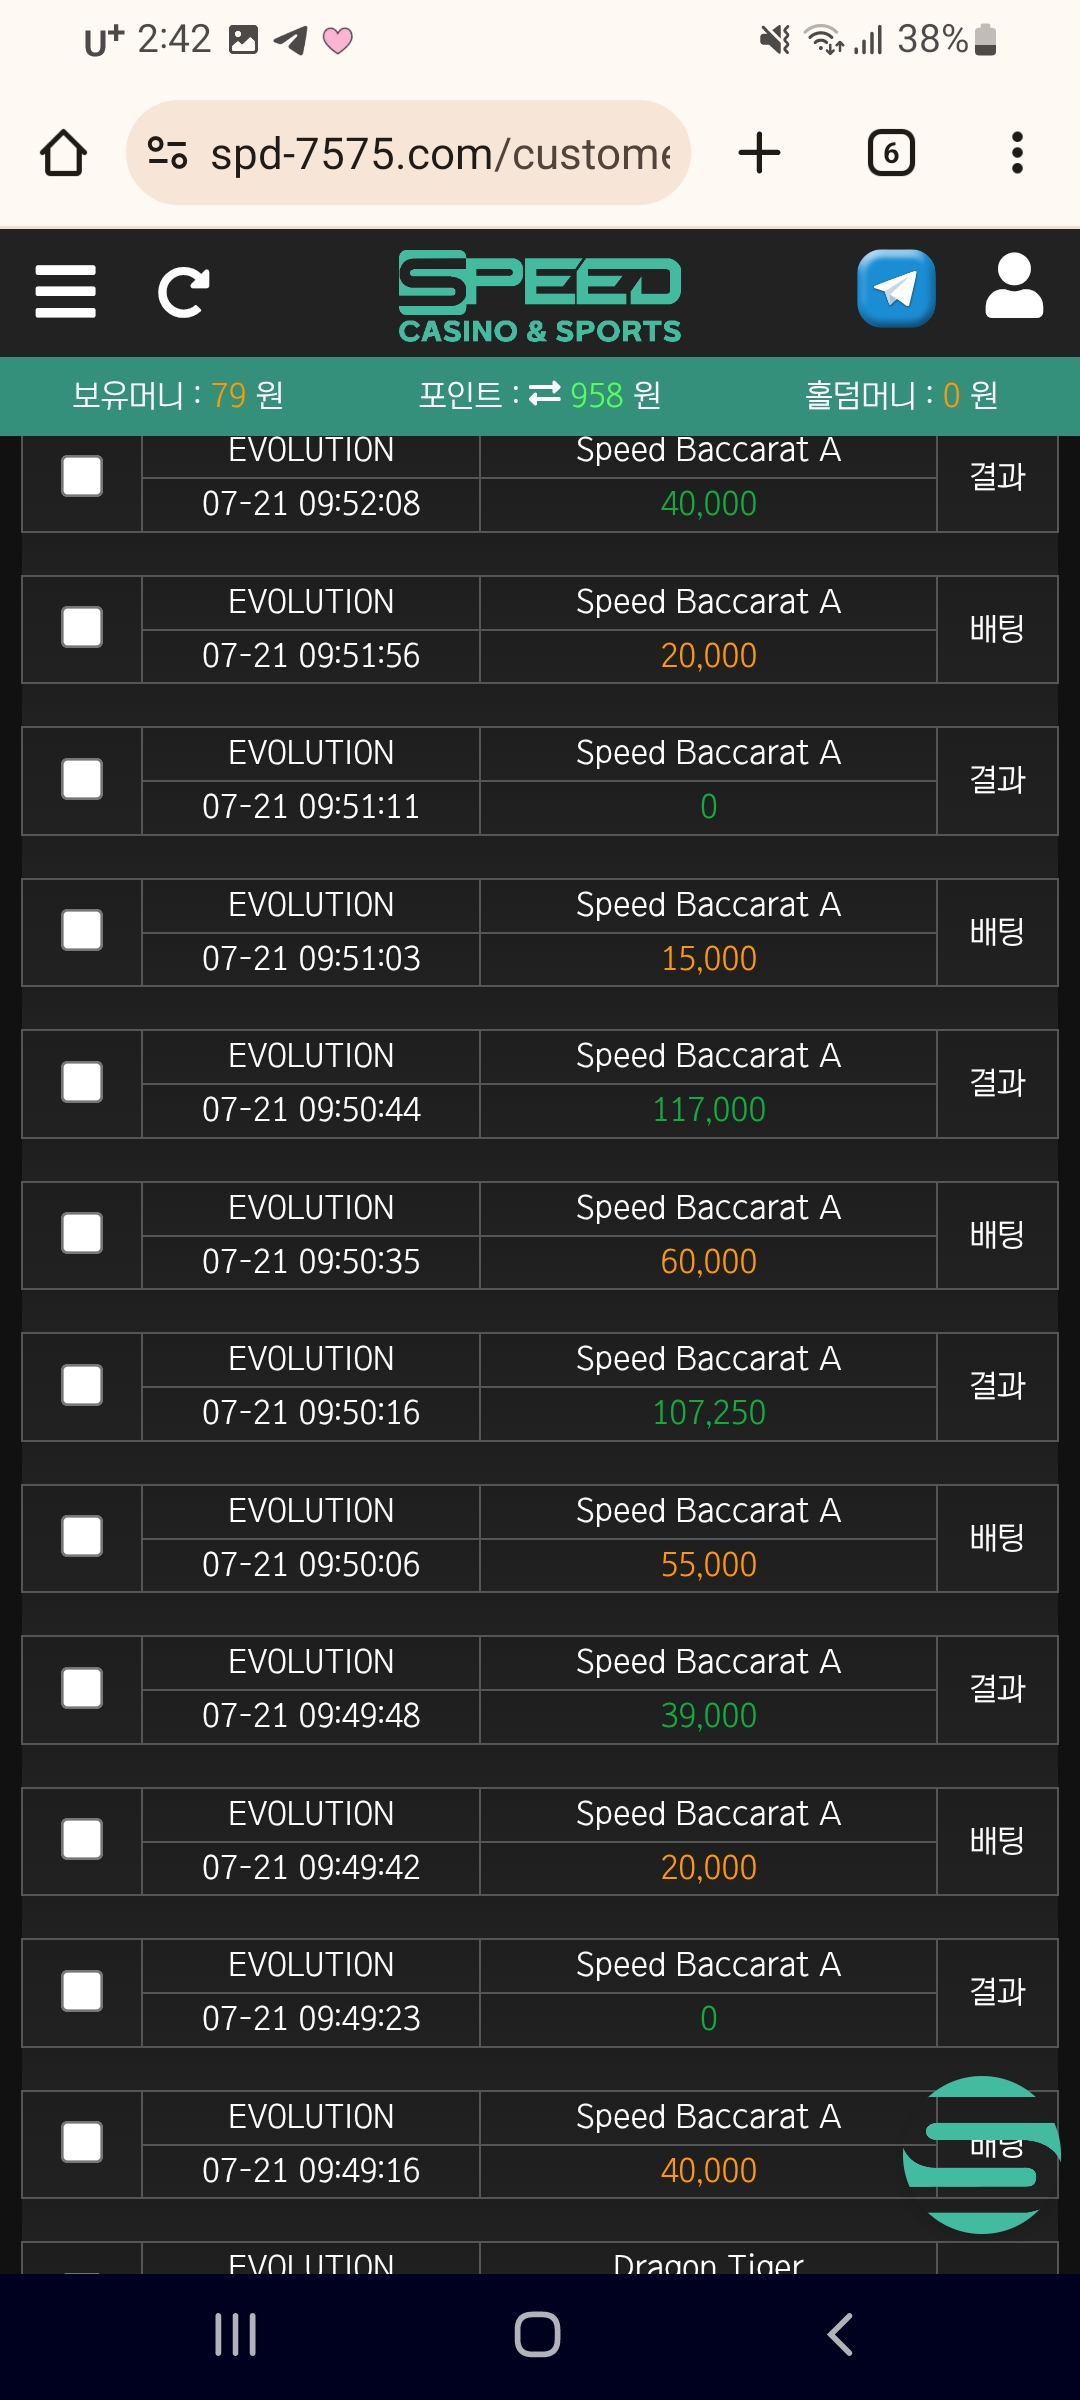Screen dimensions: 1080x2400
Task: Select the checkbox for 09:50:44 entry
Action: [x=82, y=1082]
